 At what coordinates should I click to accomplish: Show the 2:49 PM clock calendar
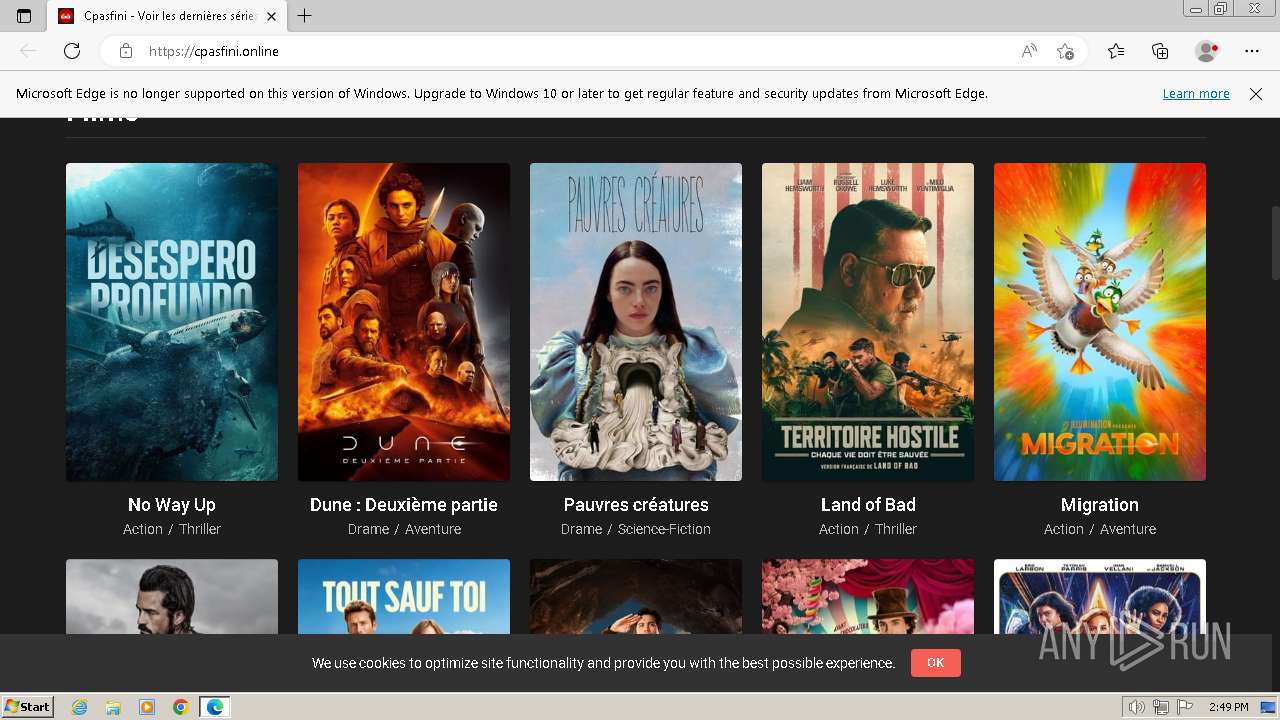coord(1228,707)
